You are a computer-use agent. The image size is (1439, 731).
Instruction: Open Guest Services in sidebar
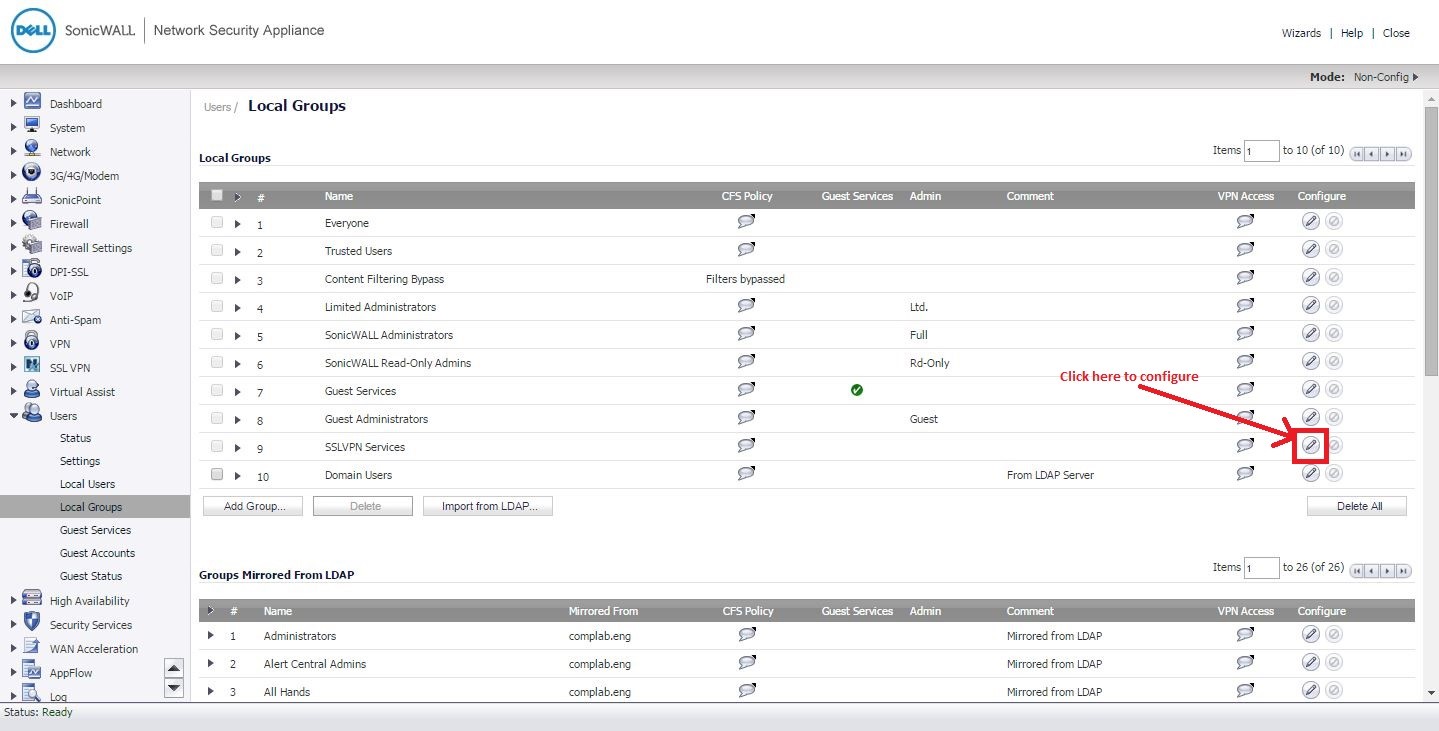[x=95, y=530]
